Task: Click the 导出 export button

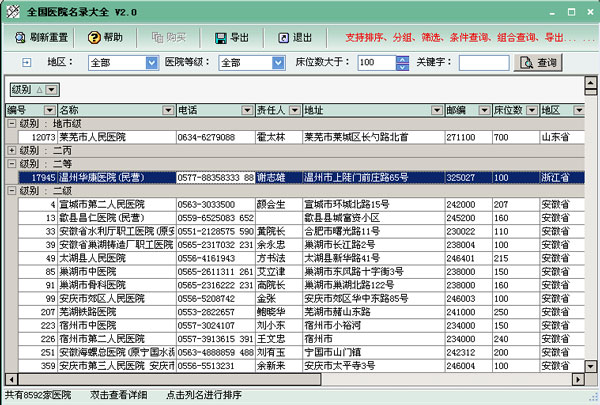Action: (x=231, y=37)
